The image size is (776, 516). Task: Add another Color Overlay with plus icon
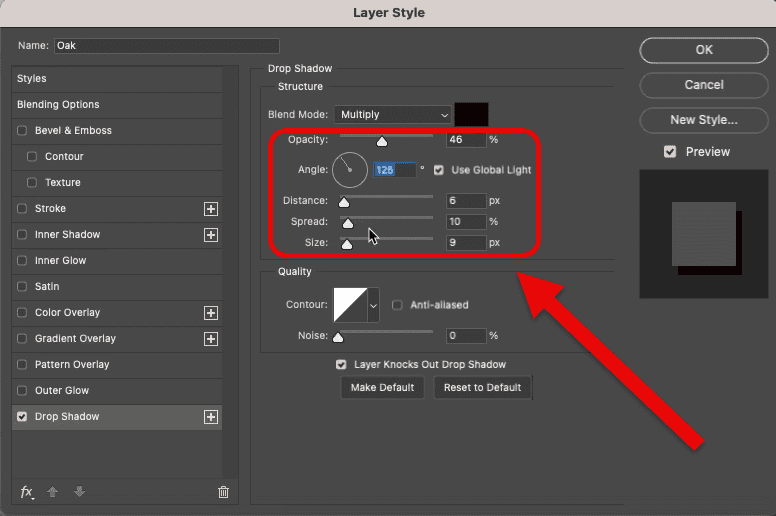coord(211,313)
